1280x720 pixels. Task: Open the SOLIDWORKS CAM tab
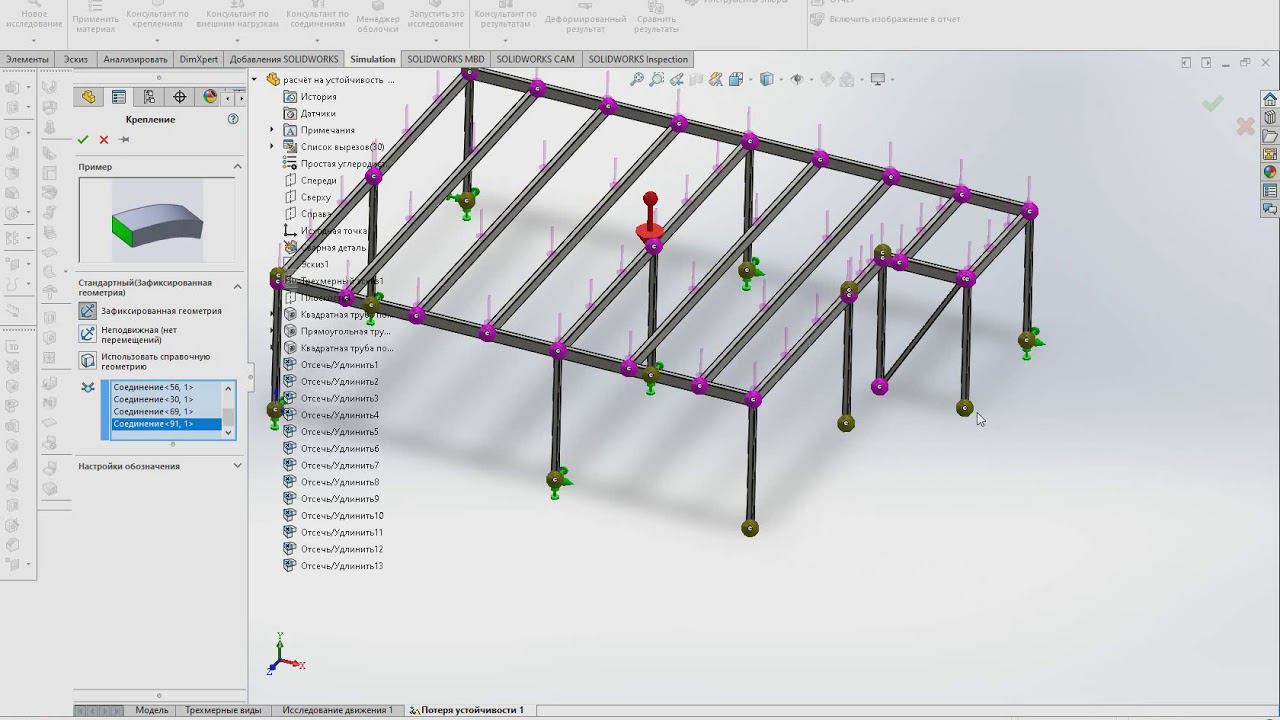tap(536, 59)
